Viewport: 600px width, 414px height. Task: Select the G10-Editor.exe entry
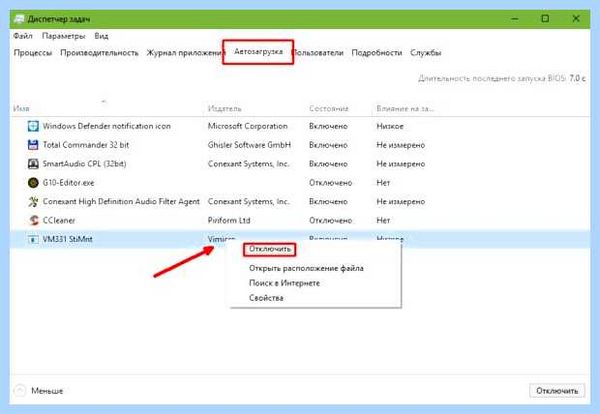[x=68, y=183]
